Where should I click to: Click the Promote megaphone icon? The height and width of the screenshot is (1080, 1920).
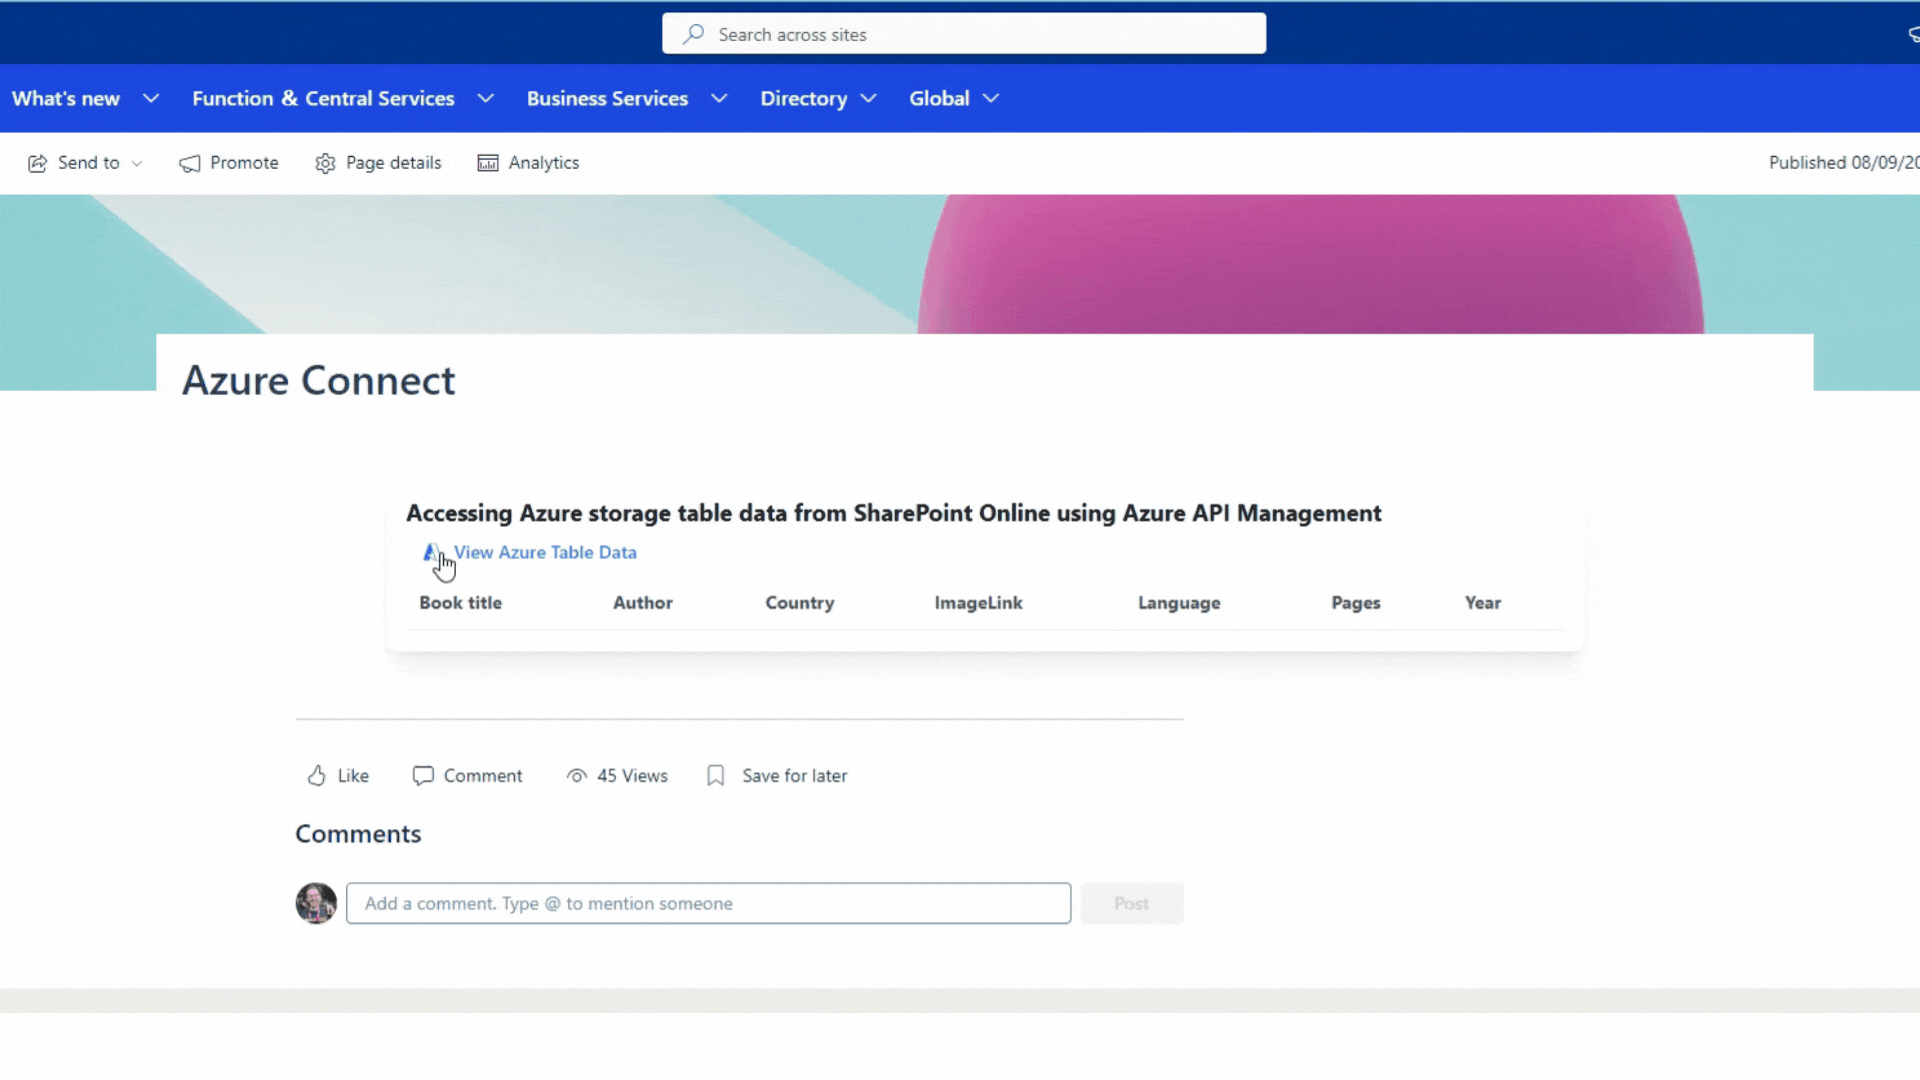tap(190, 163)
